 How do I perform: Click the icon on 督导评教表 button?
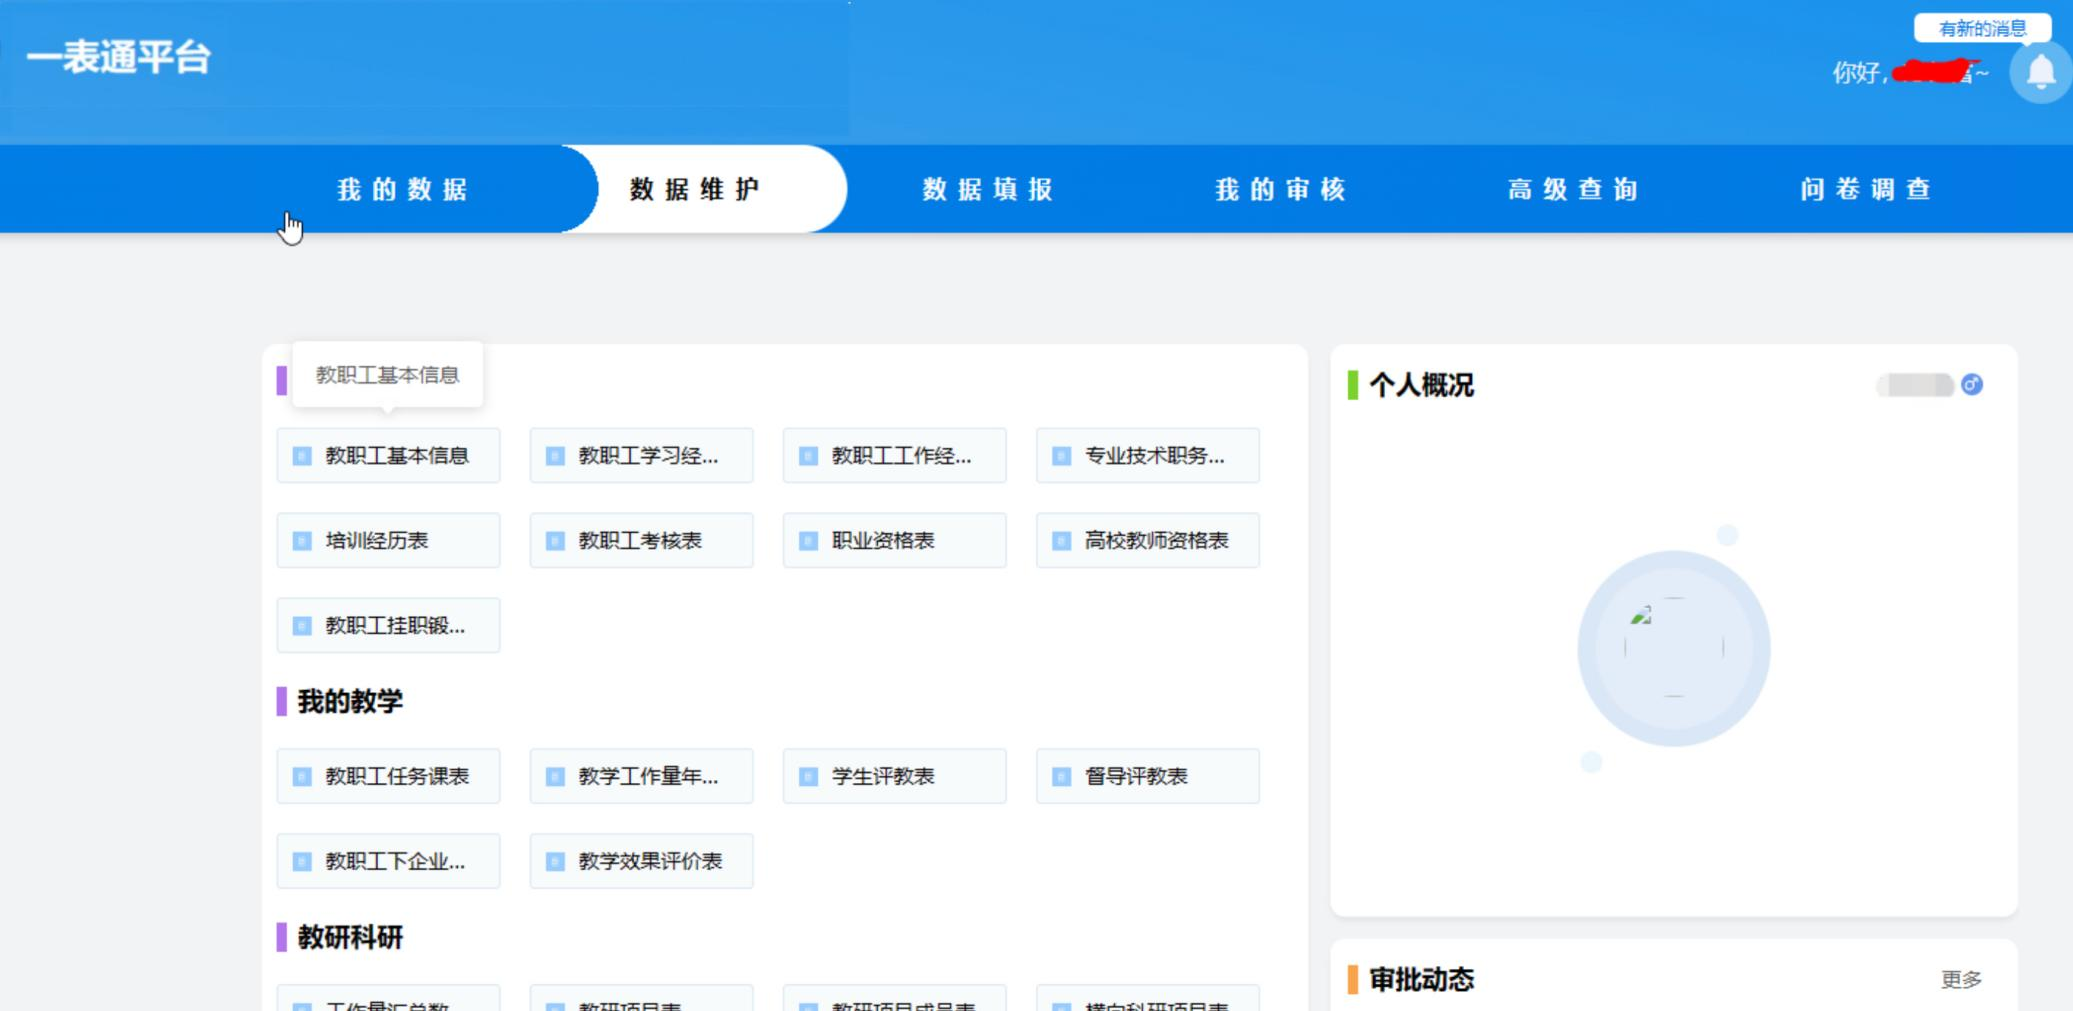point(1061,776)
